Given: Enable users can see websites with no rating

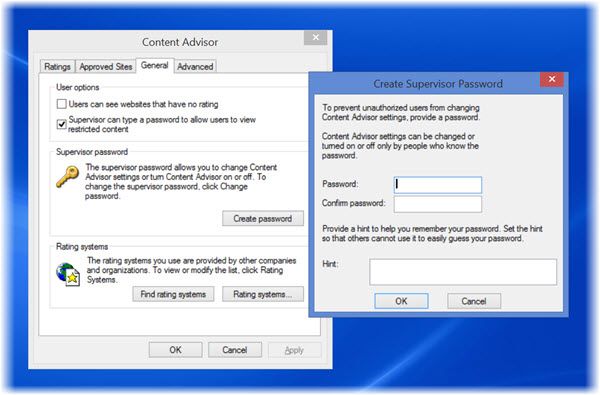Looking at the screenshot, I should (x=61, y=104).
